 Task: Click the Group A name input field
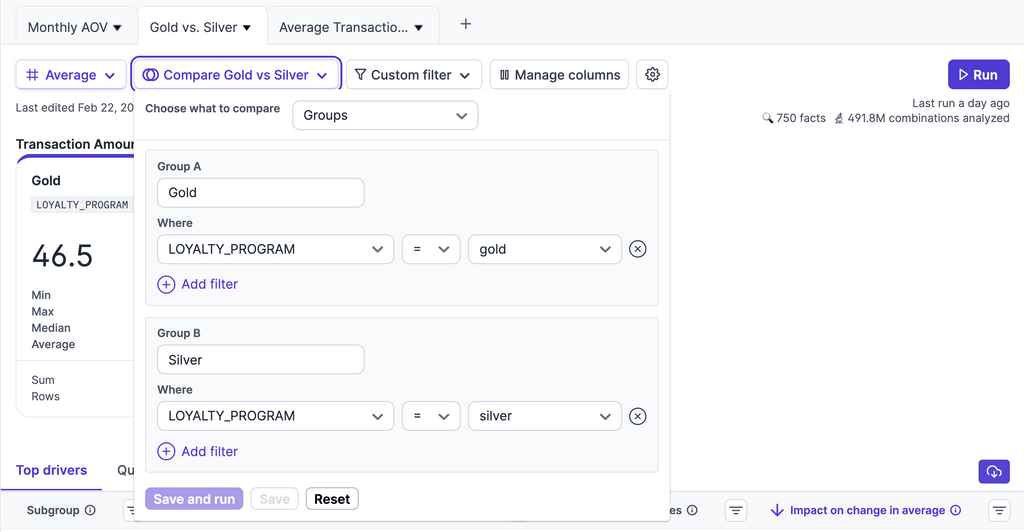point(261,193)
